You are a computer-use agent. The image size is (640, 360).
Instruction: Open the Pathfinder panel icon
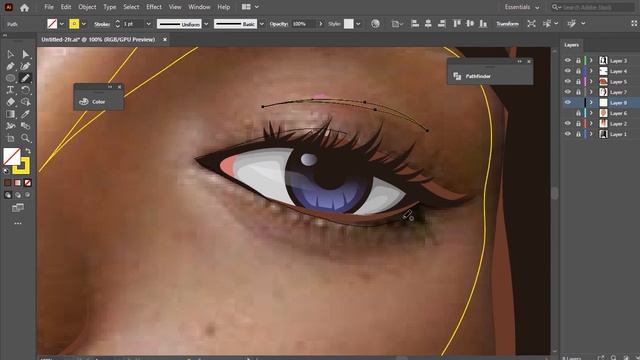(457, 76)
